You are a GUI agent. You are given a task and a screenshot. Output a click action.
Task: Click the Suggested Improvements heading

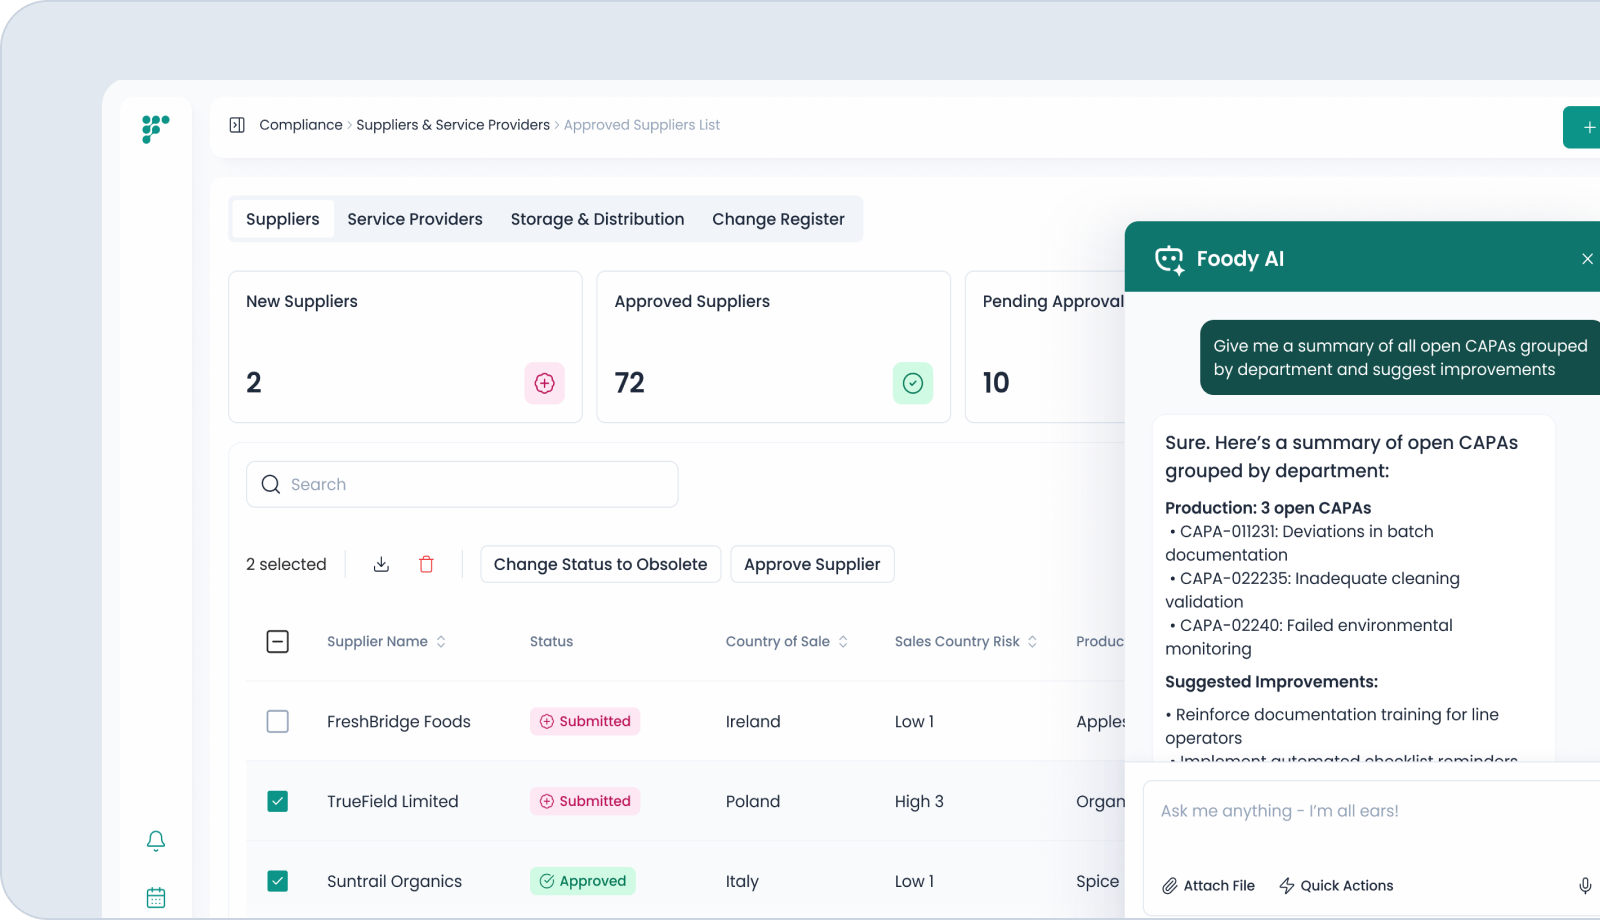[1271, 682]
